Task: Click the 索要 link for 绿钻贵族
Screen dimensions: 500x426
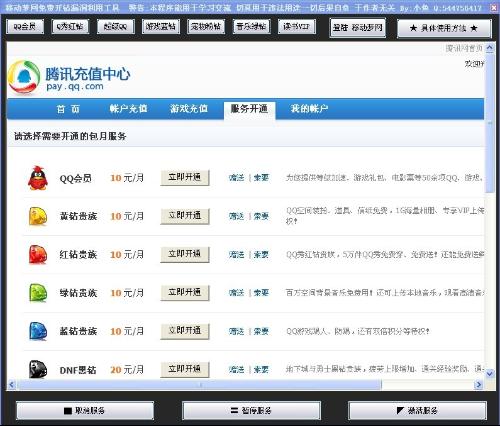Action: click(261, 293)
